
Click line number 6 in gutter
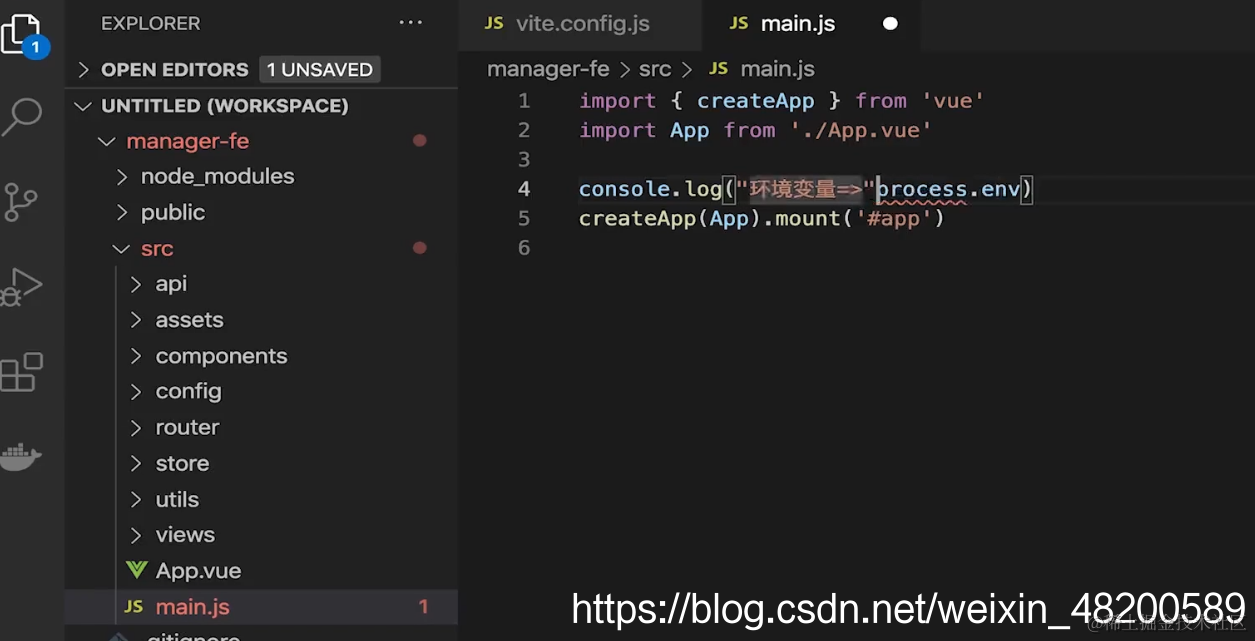tap(524, 247)
